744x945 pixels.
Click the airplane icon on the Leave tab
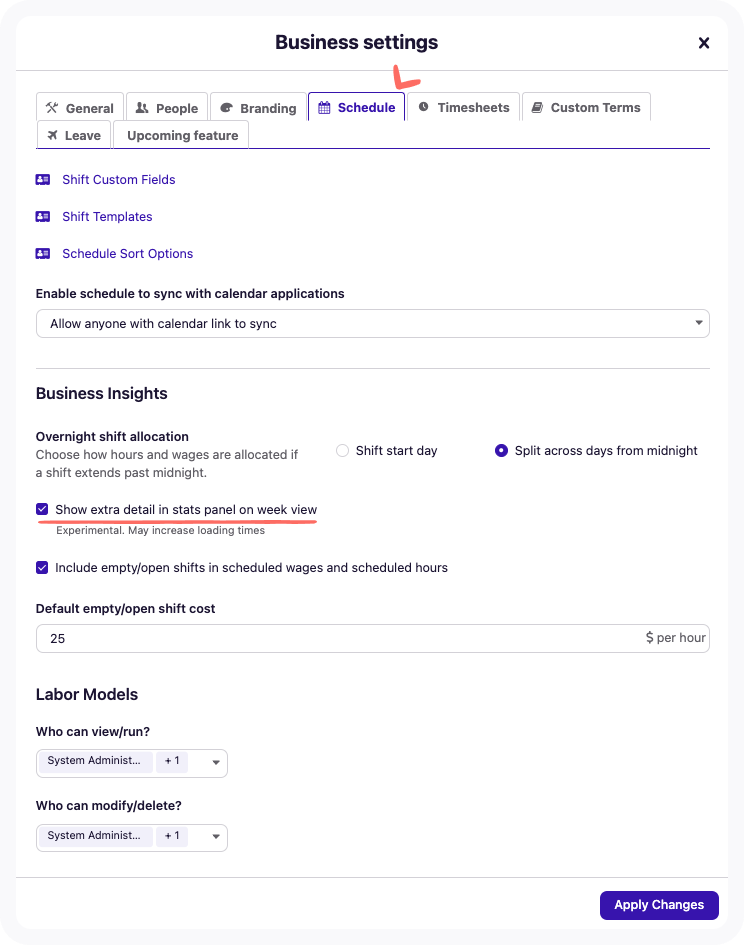point(53,134)
